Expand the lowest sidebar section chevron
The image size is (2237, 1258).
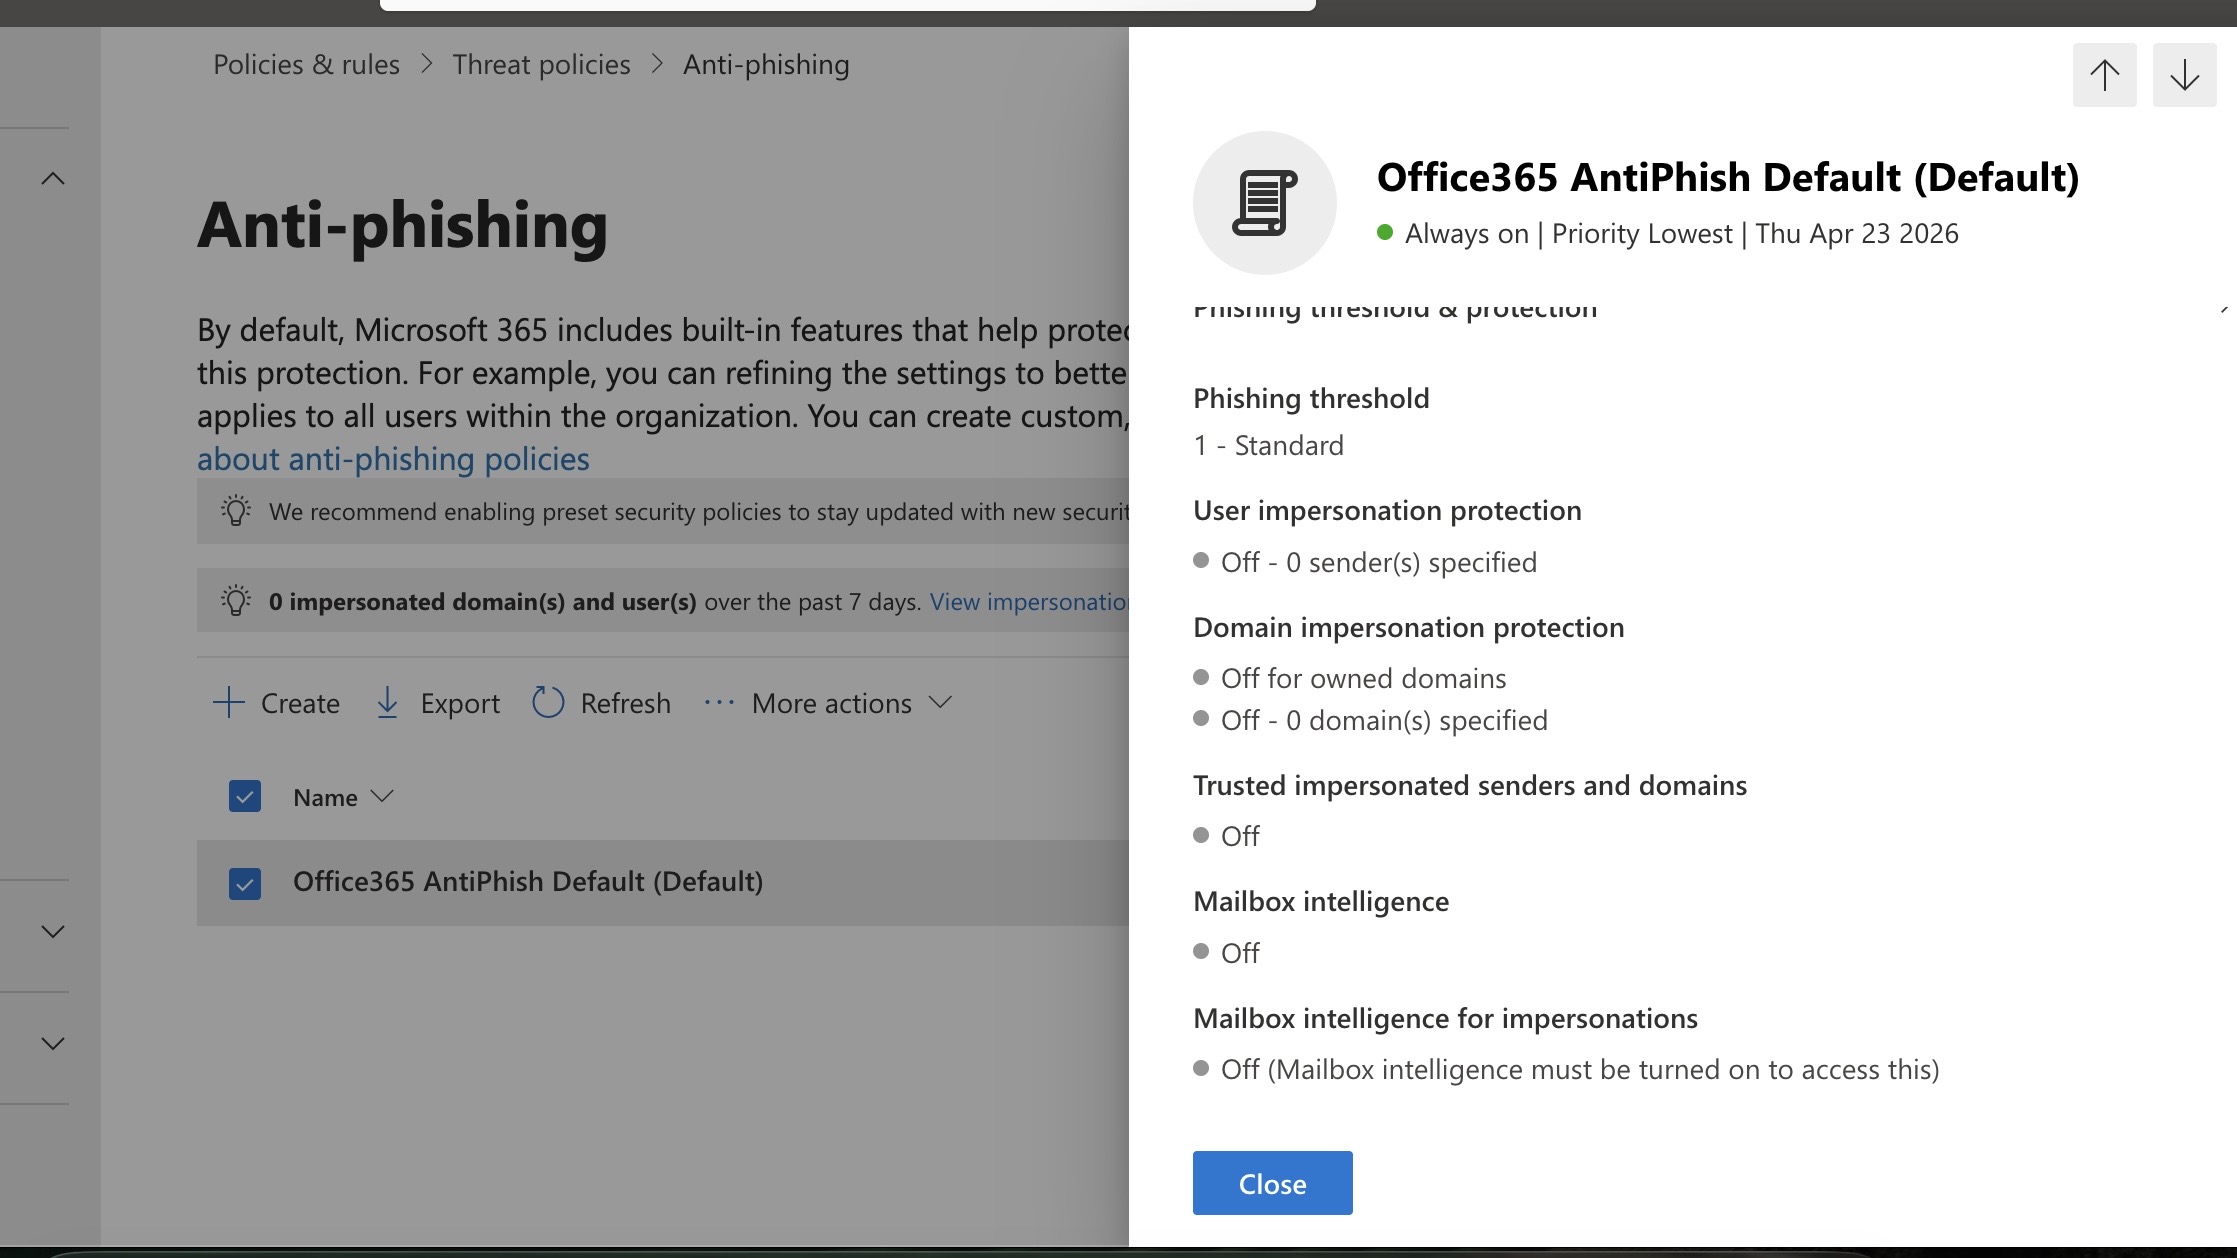click(x=53, y=1044)
